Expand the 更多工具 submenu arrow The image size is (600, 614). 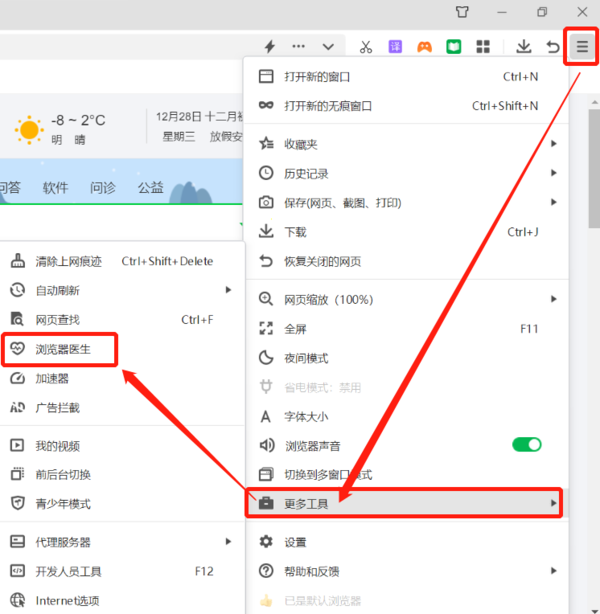[x=553, y=503]
